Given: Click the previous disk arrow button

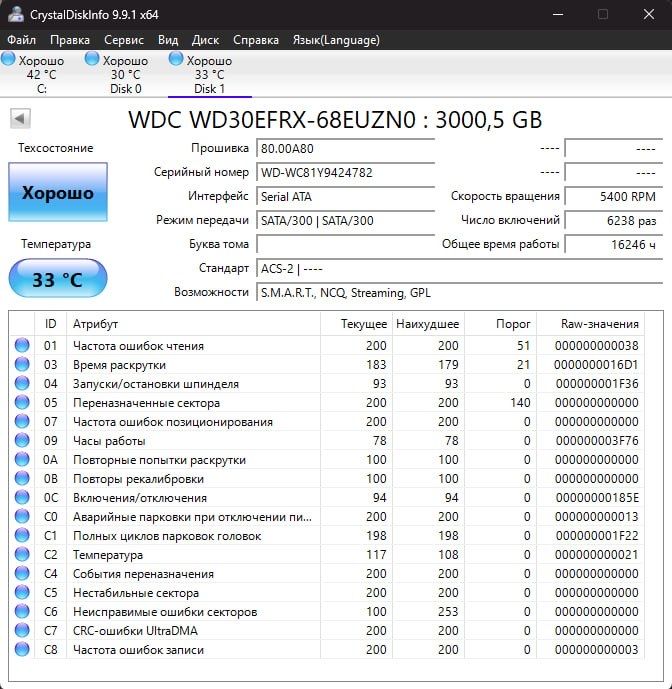Looking at the screenshot, I should click(x=20, y=119).
